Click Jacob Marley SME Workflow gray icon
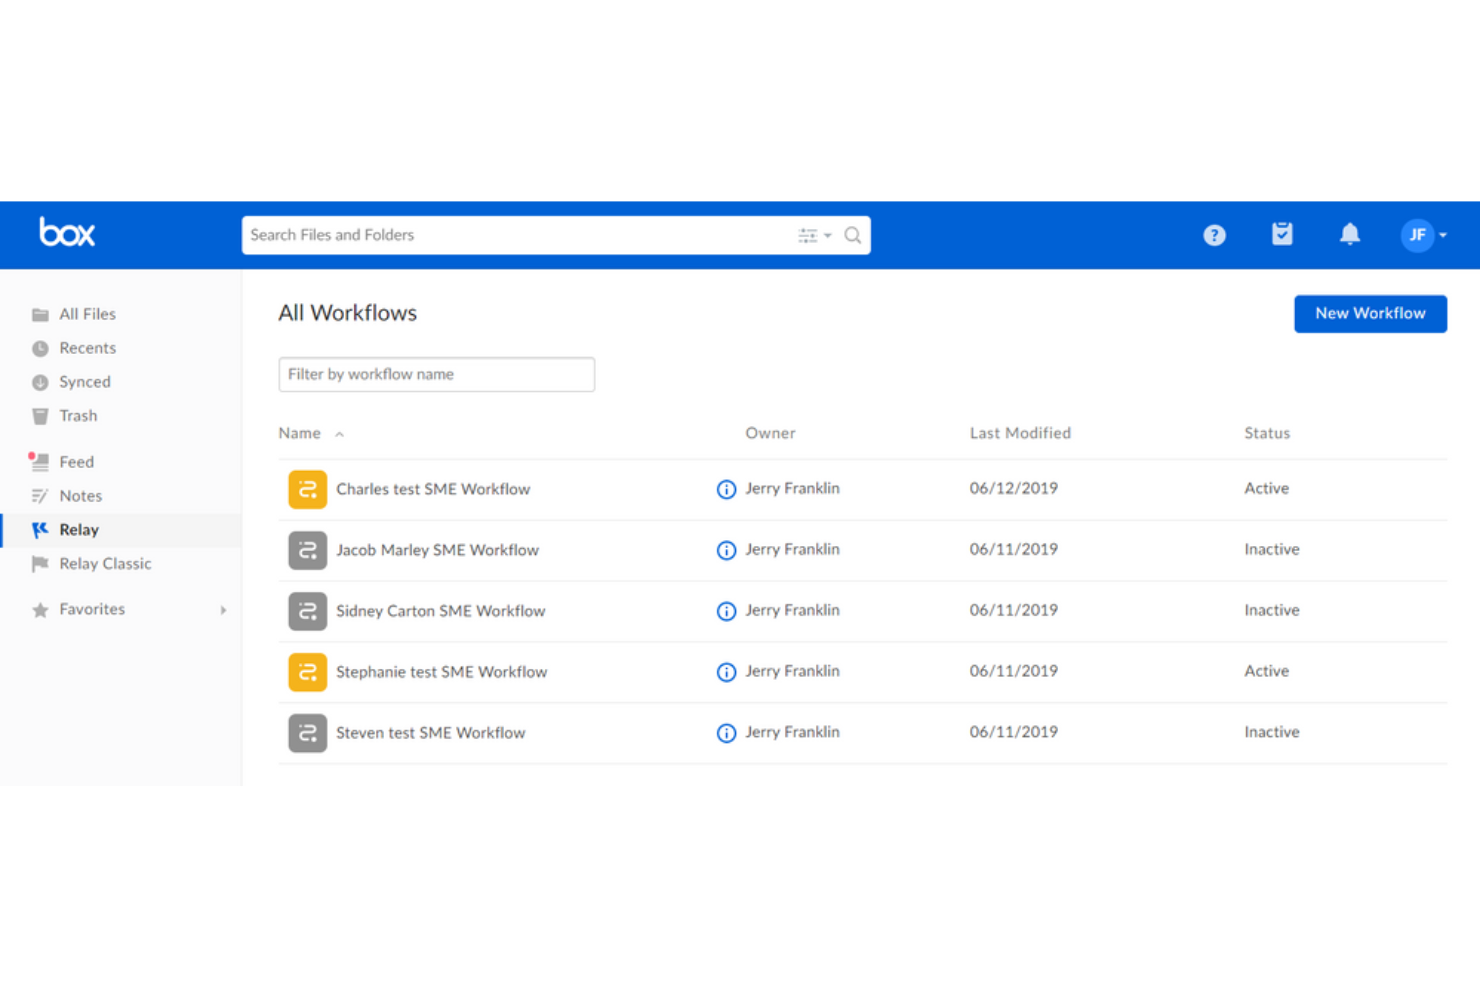Screen dimensions: 1480x987 308,550
